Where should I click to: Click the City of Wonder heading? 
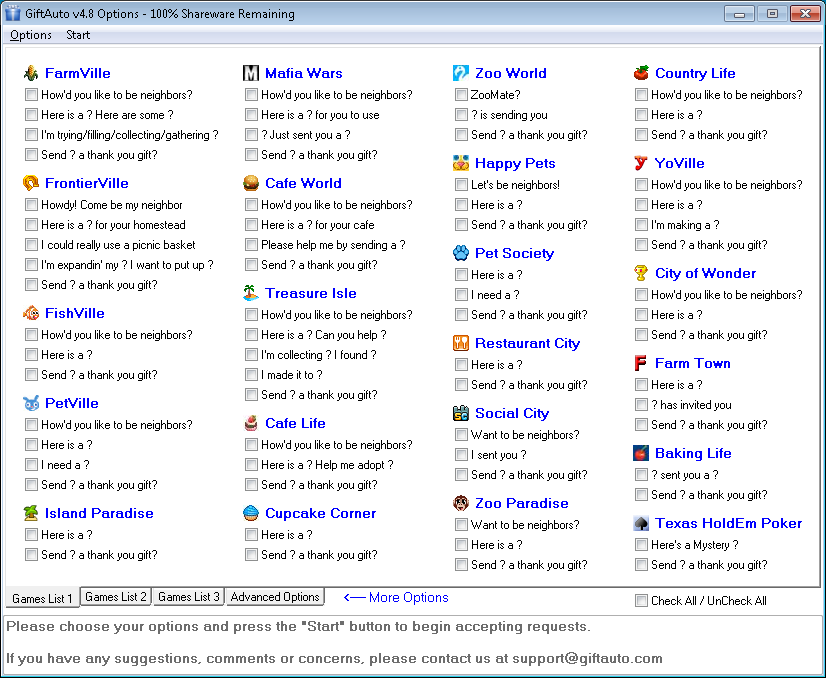(705, 273)
